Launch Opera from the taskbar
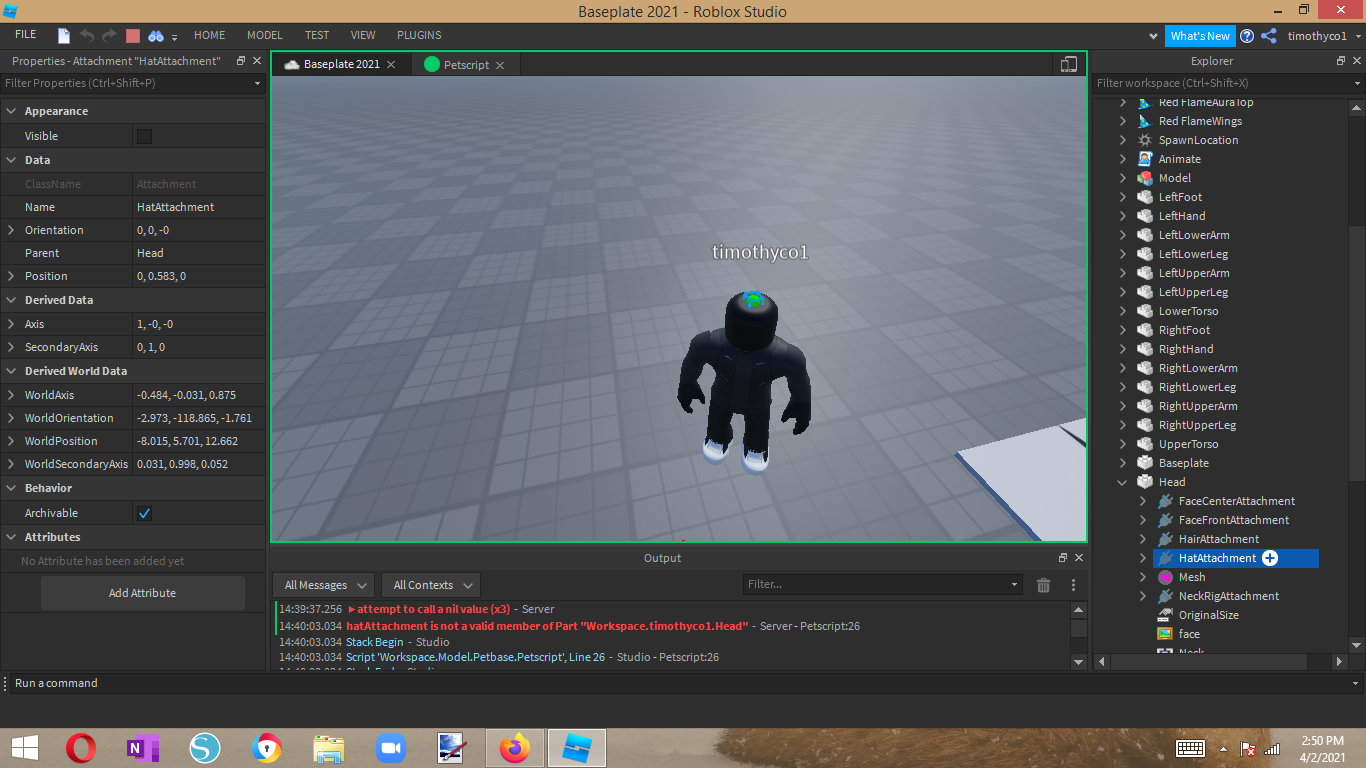 [81, 748]
